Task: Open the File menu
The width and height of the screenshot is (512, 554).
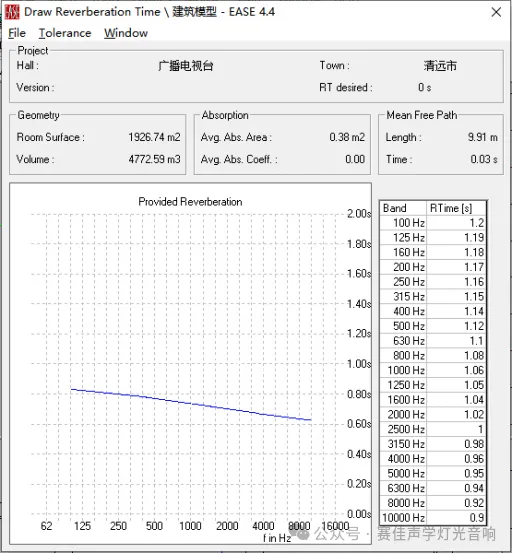Action: (17, 33)
